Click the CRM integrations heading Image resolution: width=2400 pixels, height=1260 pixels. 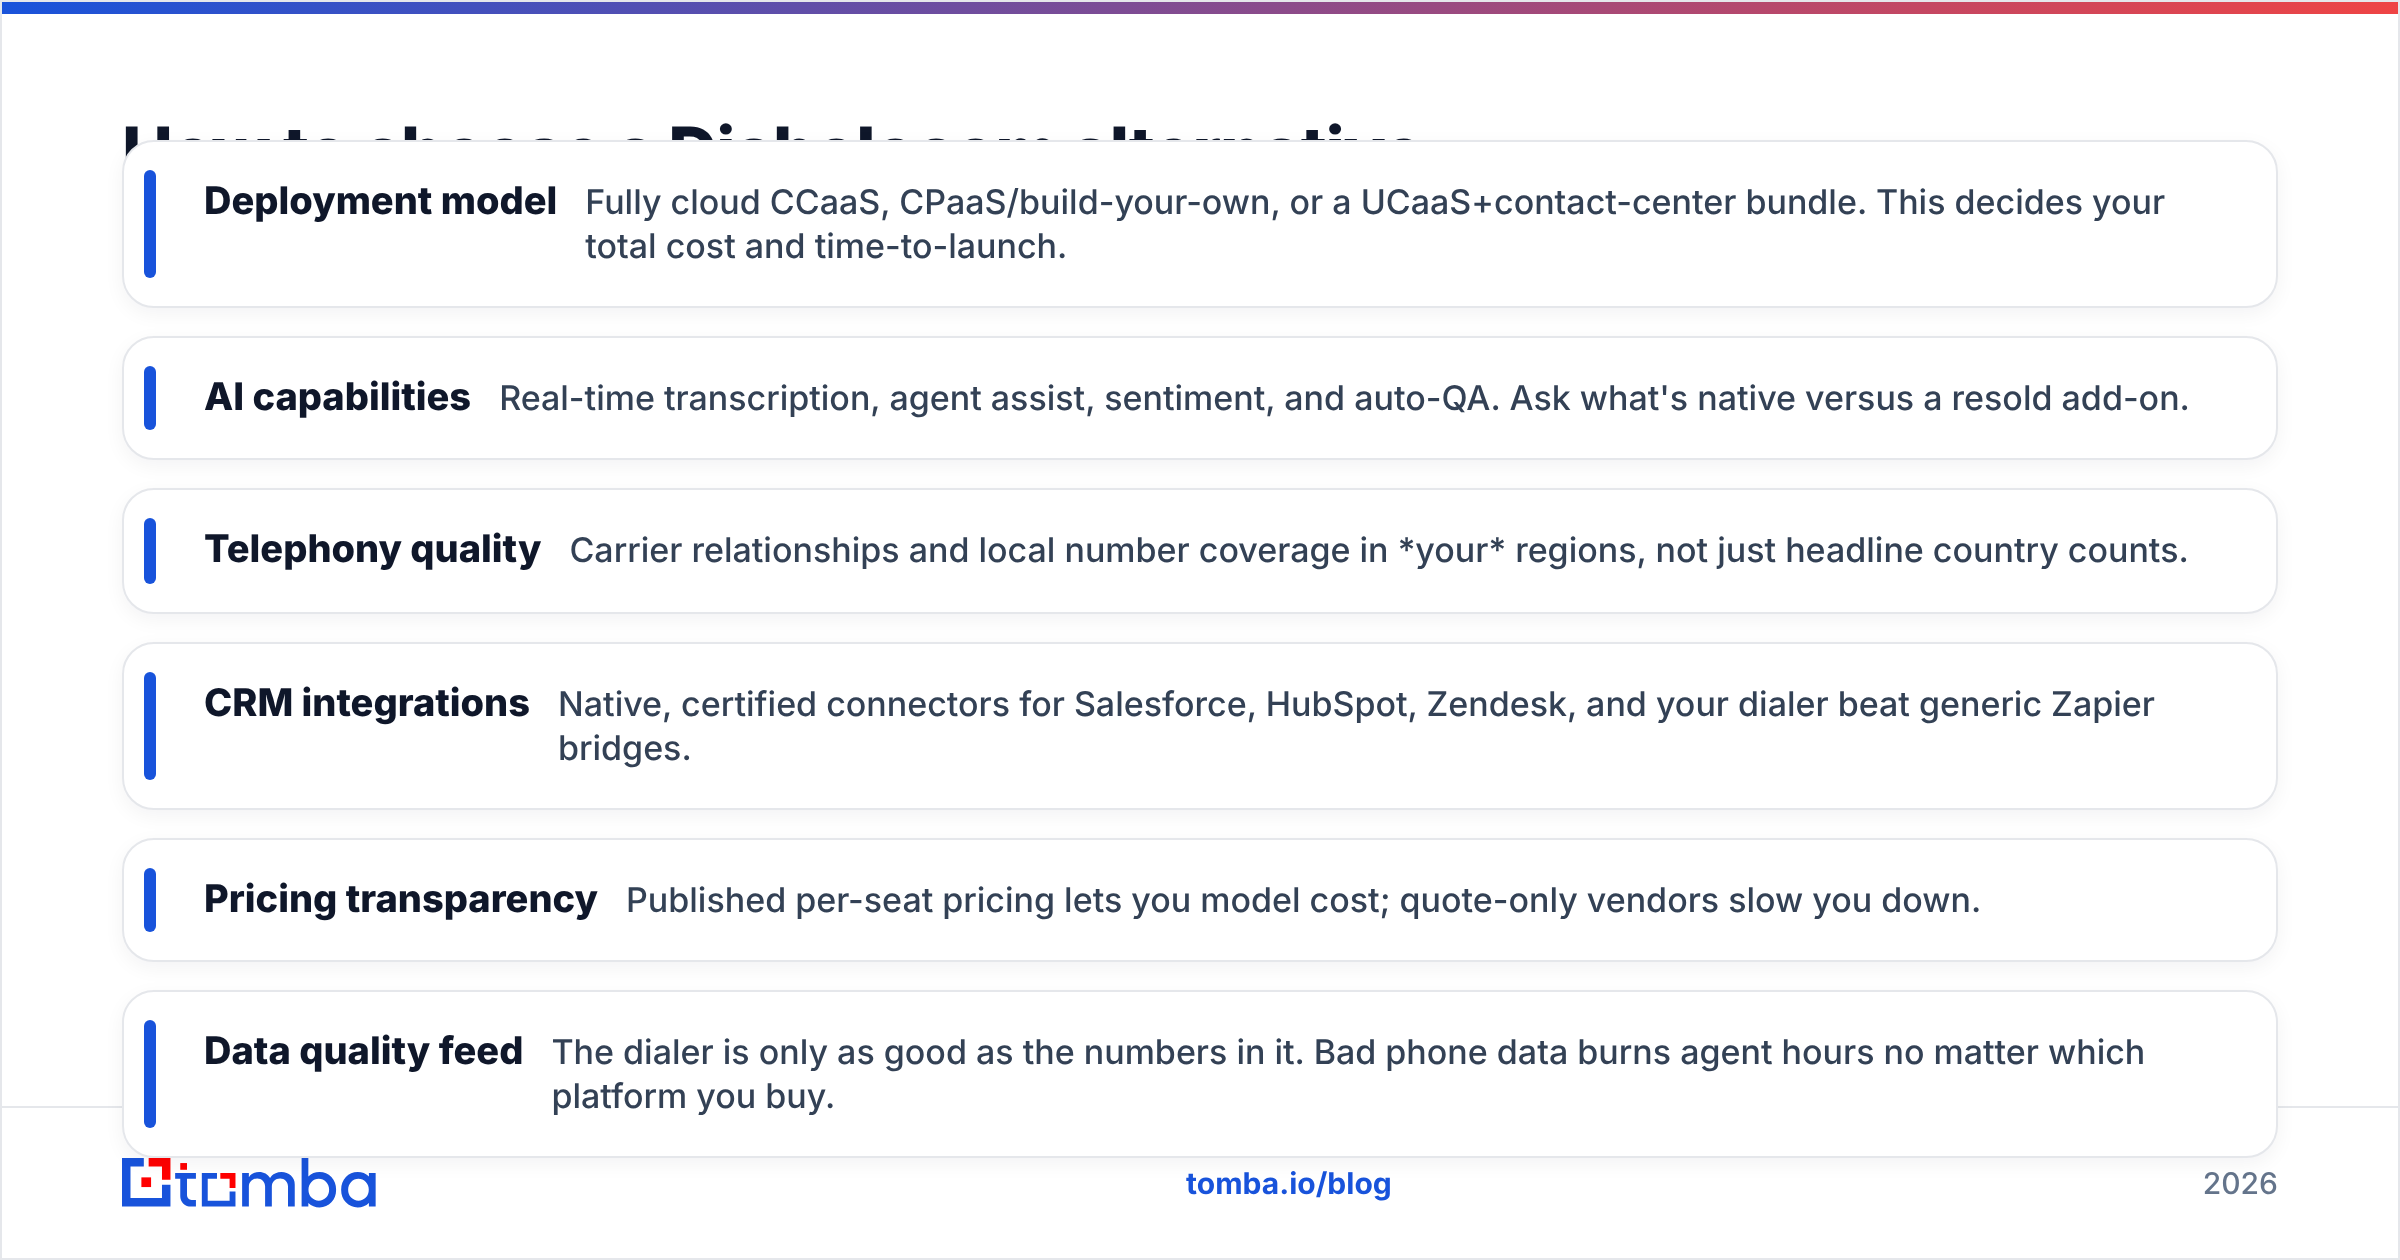click(x=366, y=704)
